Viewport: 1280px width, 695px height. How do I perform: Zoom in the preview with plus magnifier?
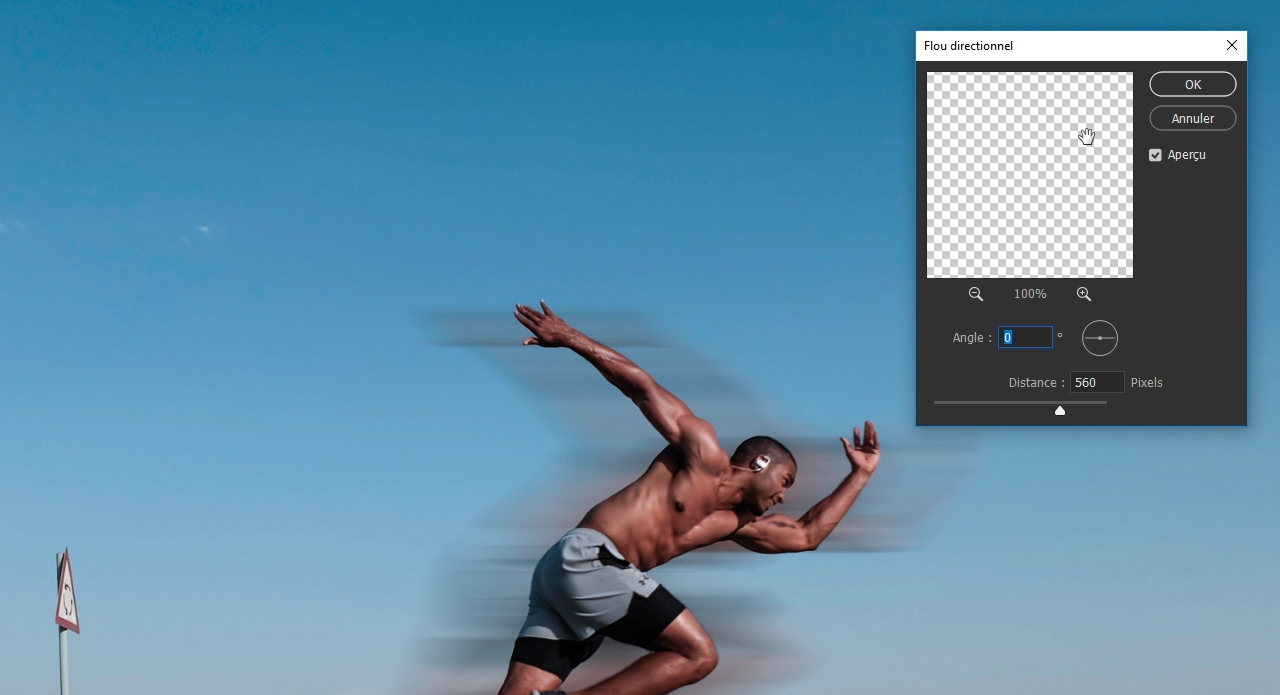(1084, 294)
